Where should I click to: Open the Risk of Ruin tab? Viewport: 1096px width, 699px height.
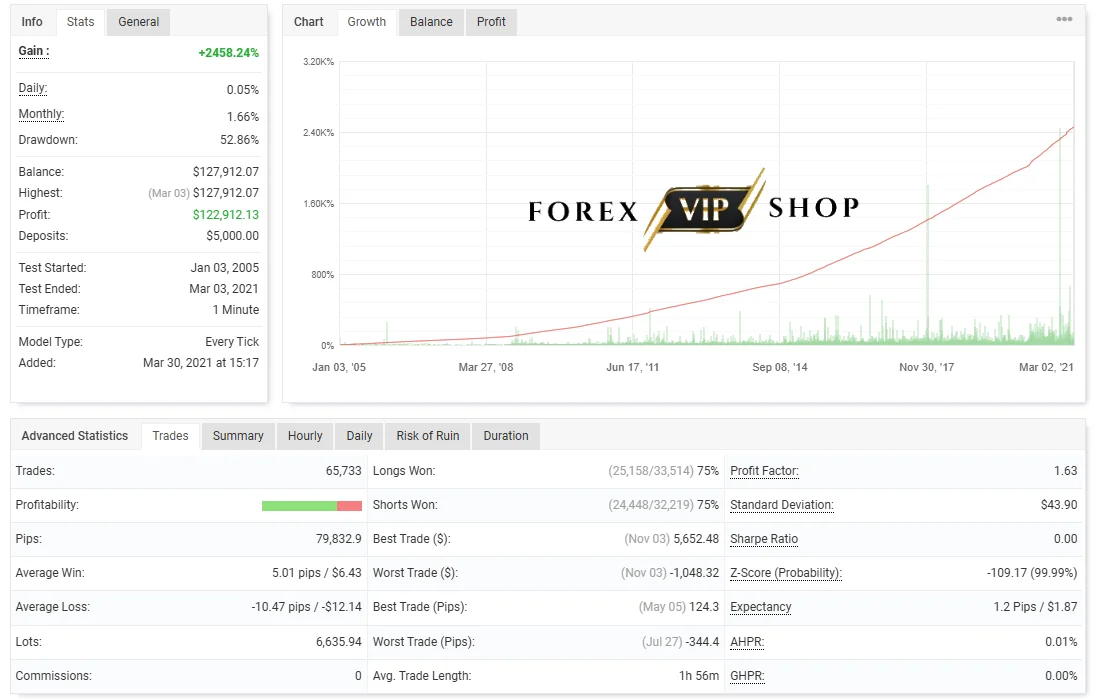click(x=428, y=435)
